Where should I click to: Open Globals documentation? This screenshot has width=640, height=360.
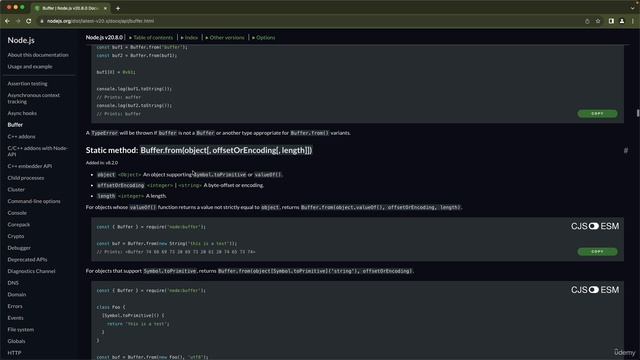pos(16,341)
